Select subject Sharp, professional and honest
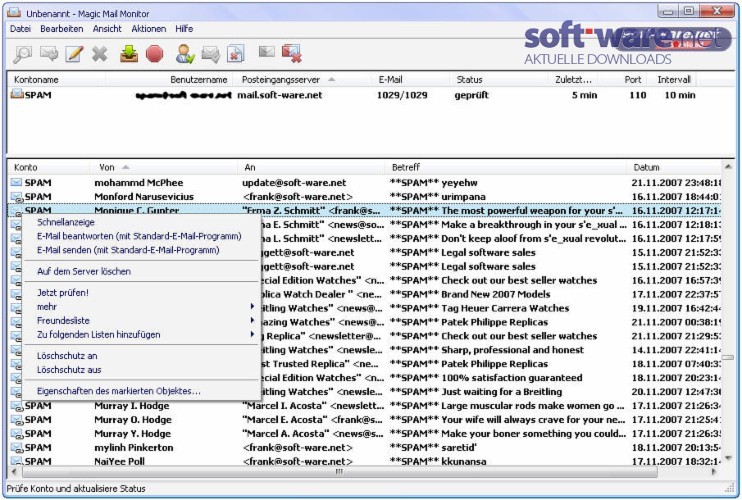The width and height of the screenshot is (742, 500). click(512, 350)
